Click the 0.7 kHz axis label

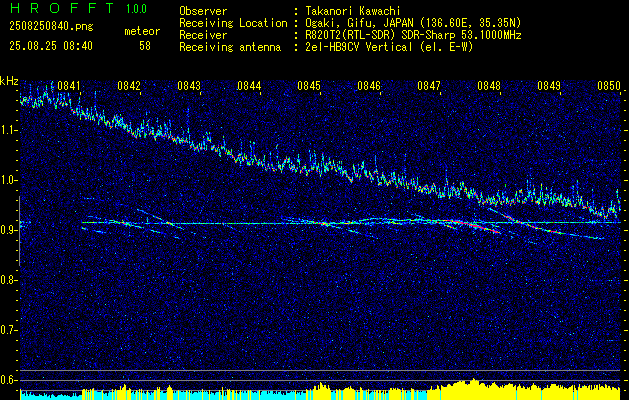pyautogui.click(x=8, y=330)
